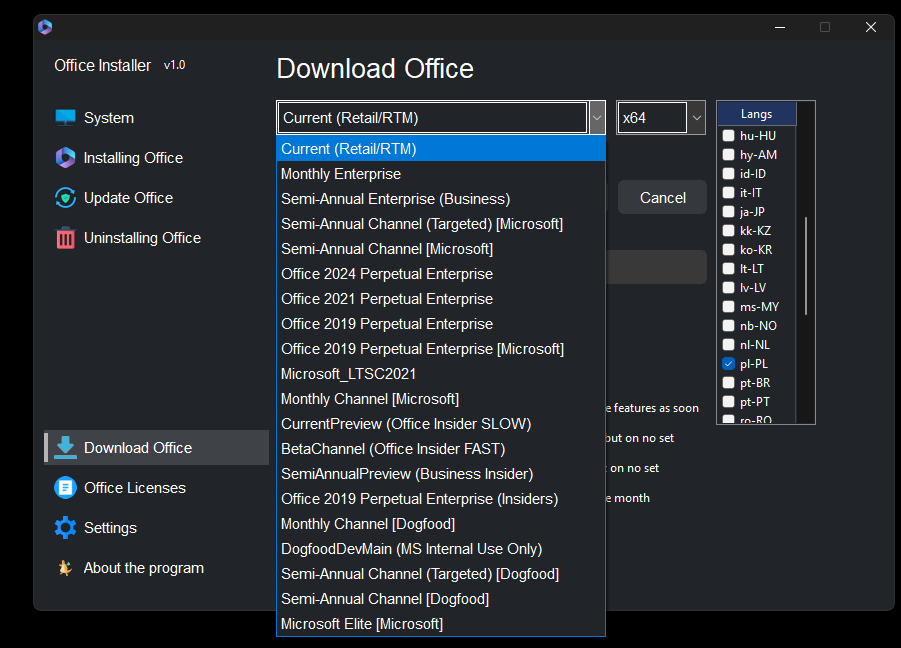Enable the pt-PT language checkbox
901x648 pixels.
click(729, 402)
